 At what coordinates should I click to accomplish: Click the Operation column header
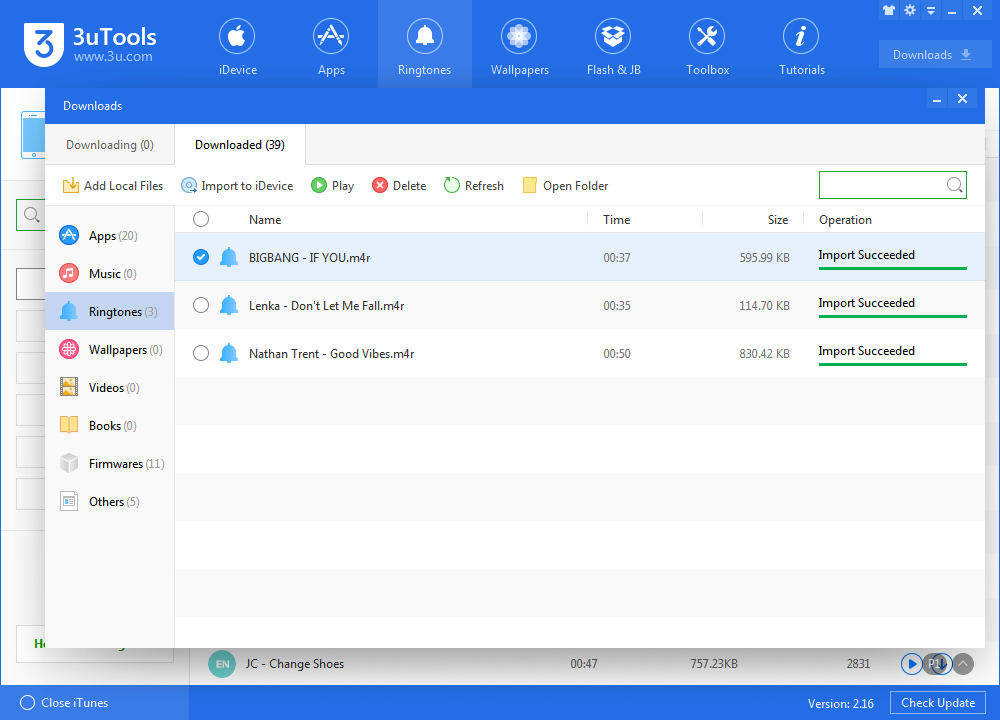845,220
